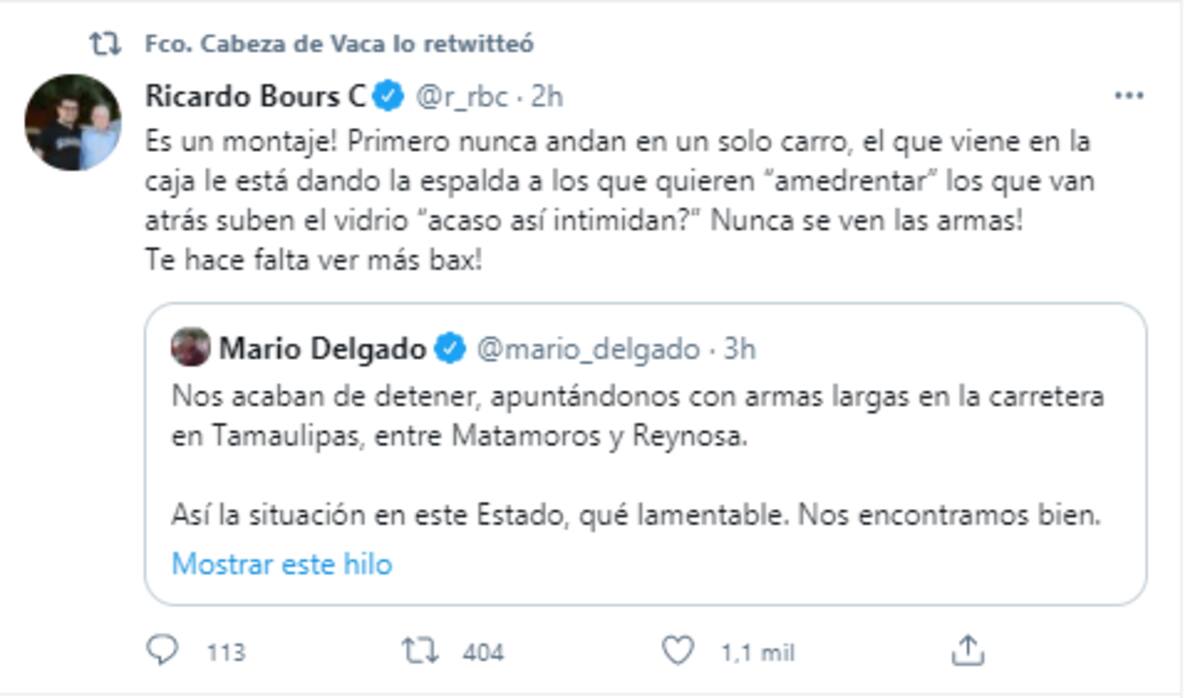The height and width of the screenshot is (698, 1200).
Task: Open Mario Delgado's small avatar
Action: 191,347
